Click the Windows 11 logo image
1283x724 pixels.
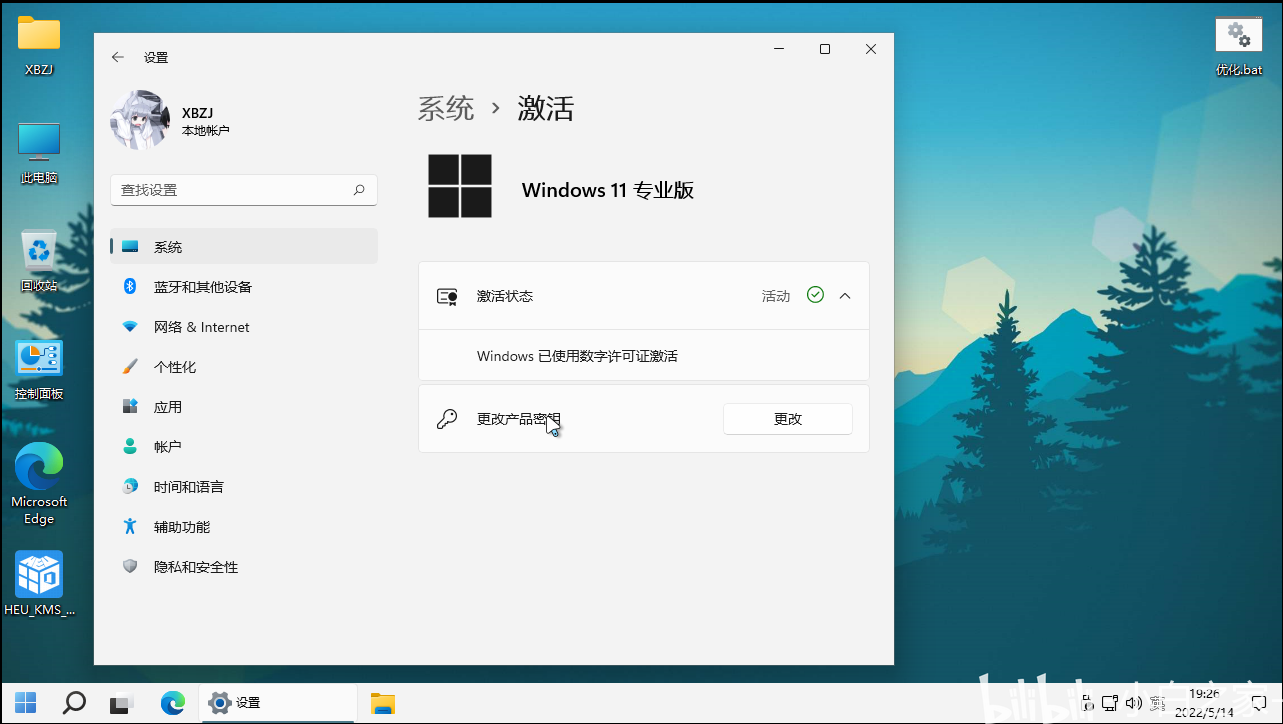pos(460,186)
